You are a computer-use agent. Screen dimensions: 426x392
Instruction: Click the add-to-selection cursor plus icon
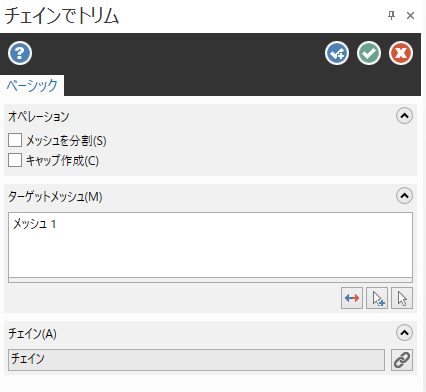377,298
